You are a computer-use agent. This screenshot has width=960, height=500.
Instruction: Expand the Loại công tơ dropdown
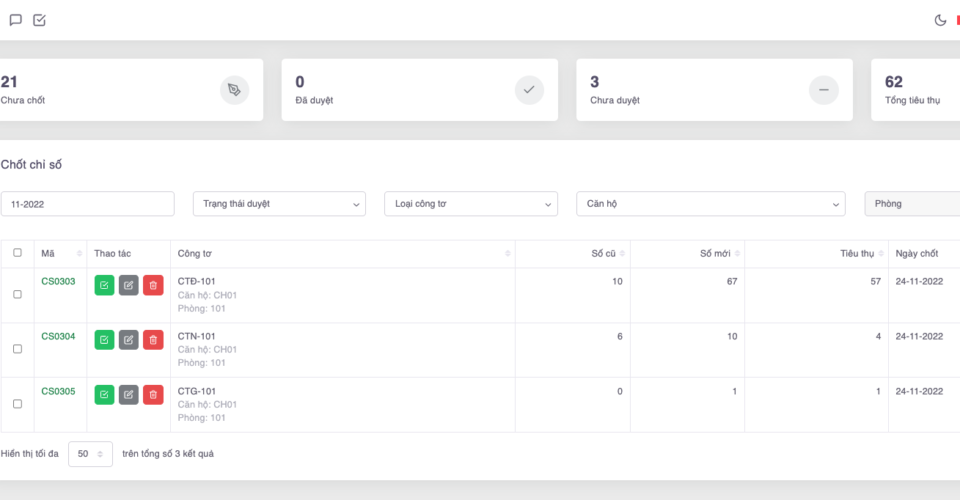pos(470,204)
